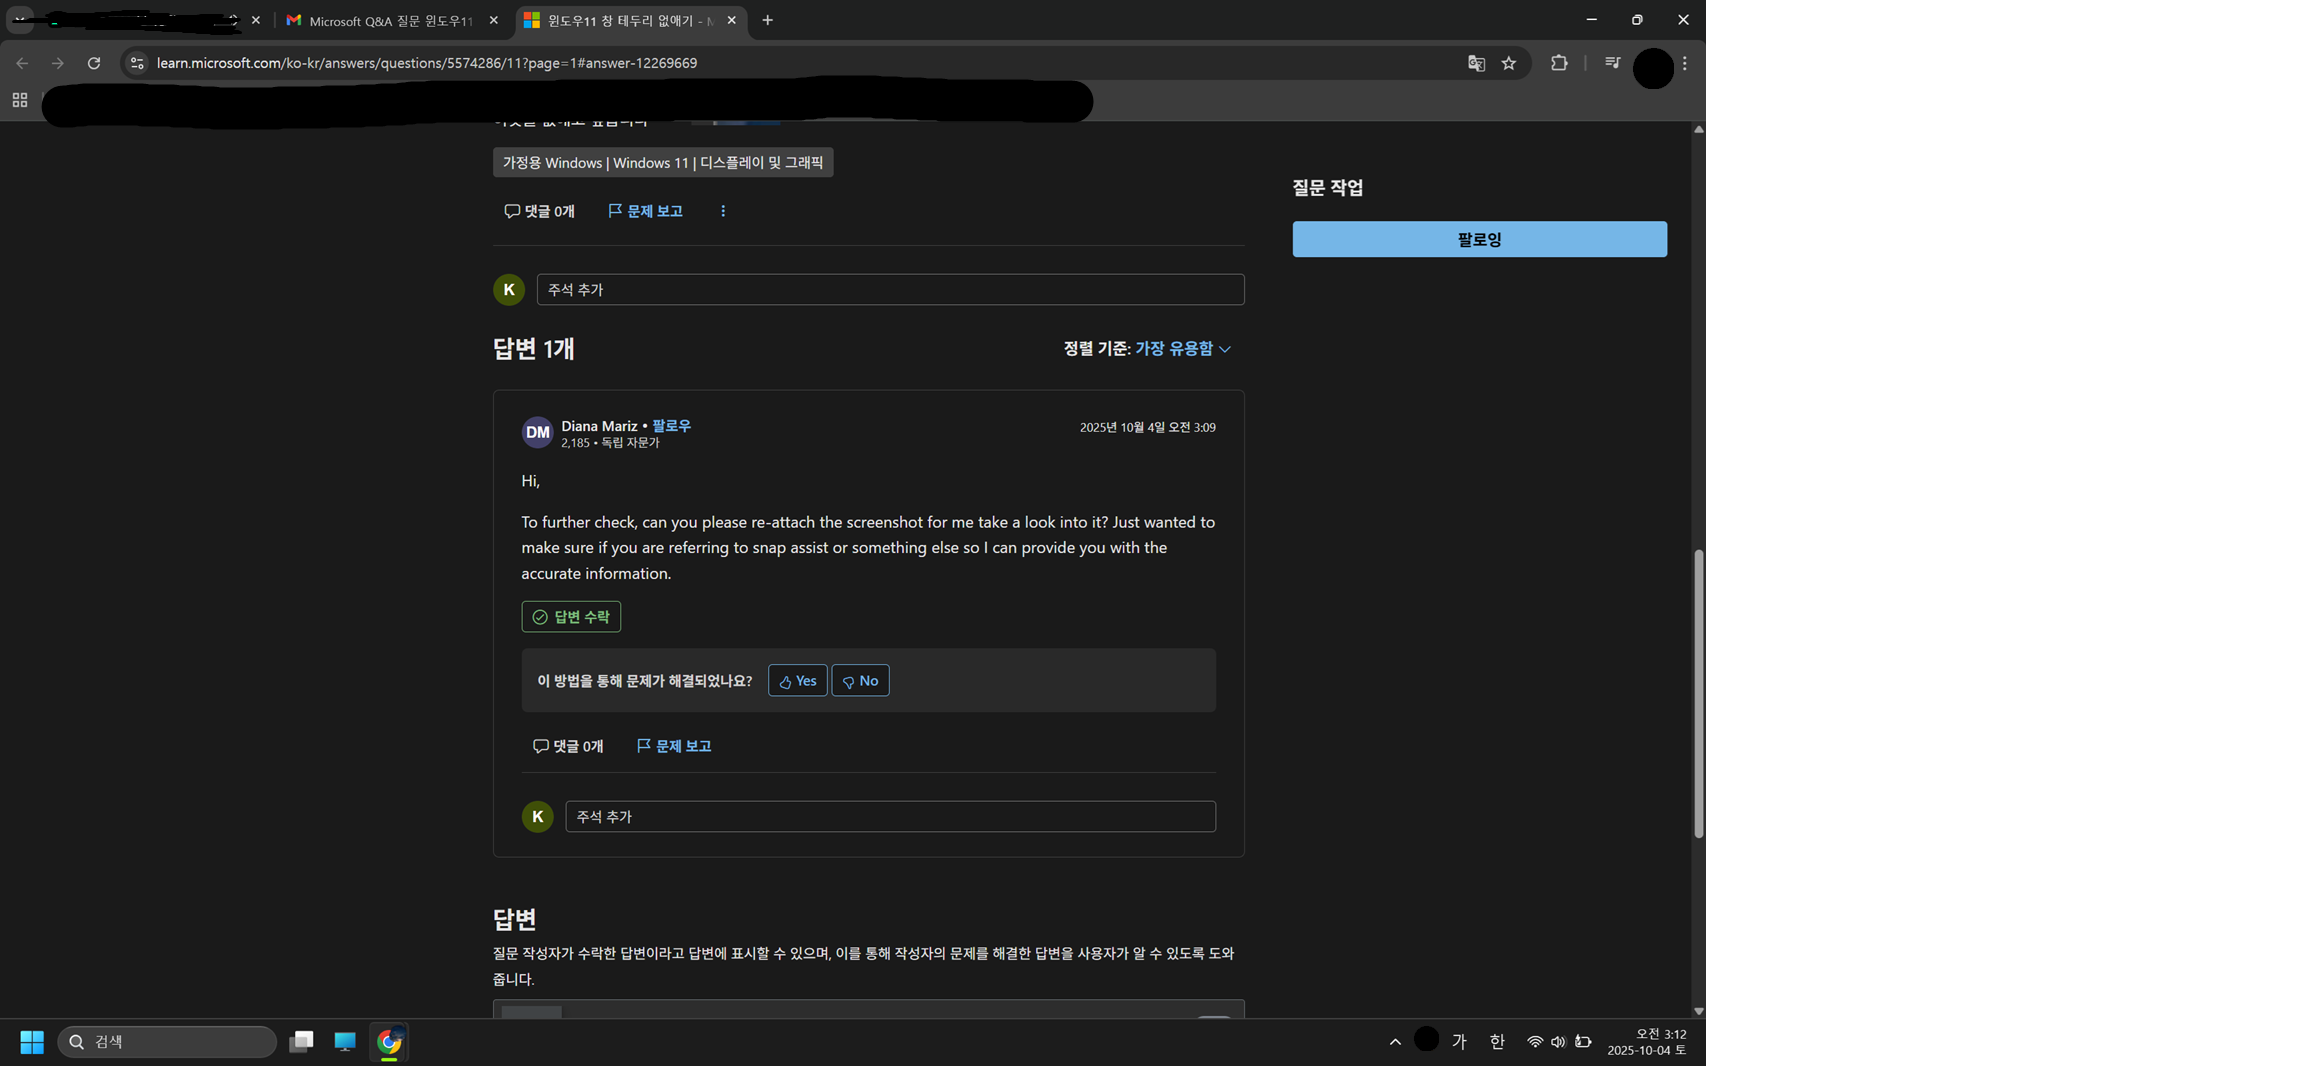Go back to the previous page
Image resolution: width=2312 pixels, height=1066 pixels.
pyautogui.click(x=22, y=63)
